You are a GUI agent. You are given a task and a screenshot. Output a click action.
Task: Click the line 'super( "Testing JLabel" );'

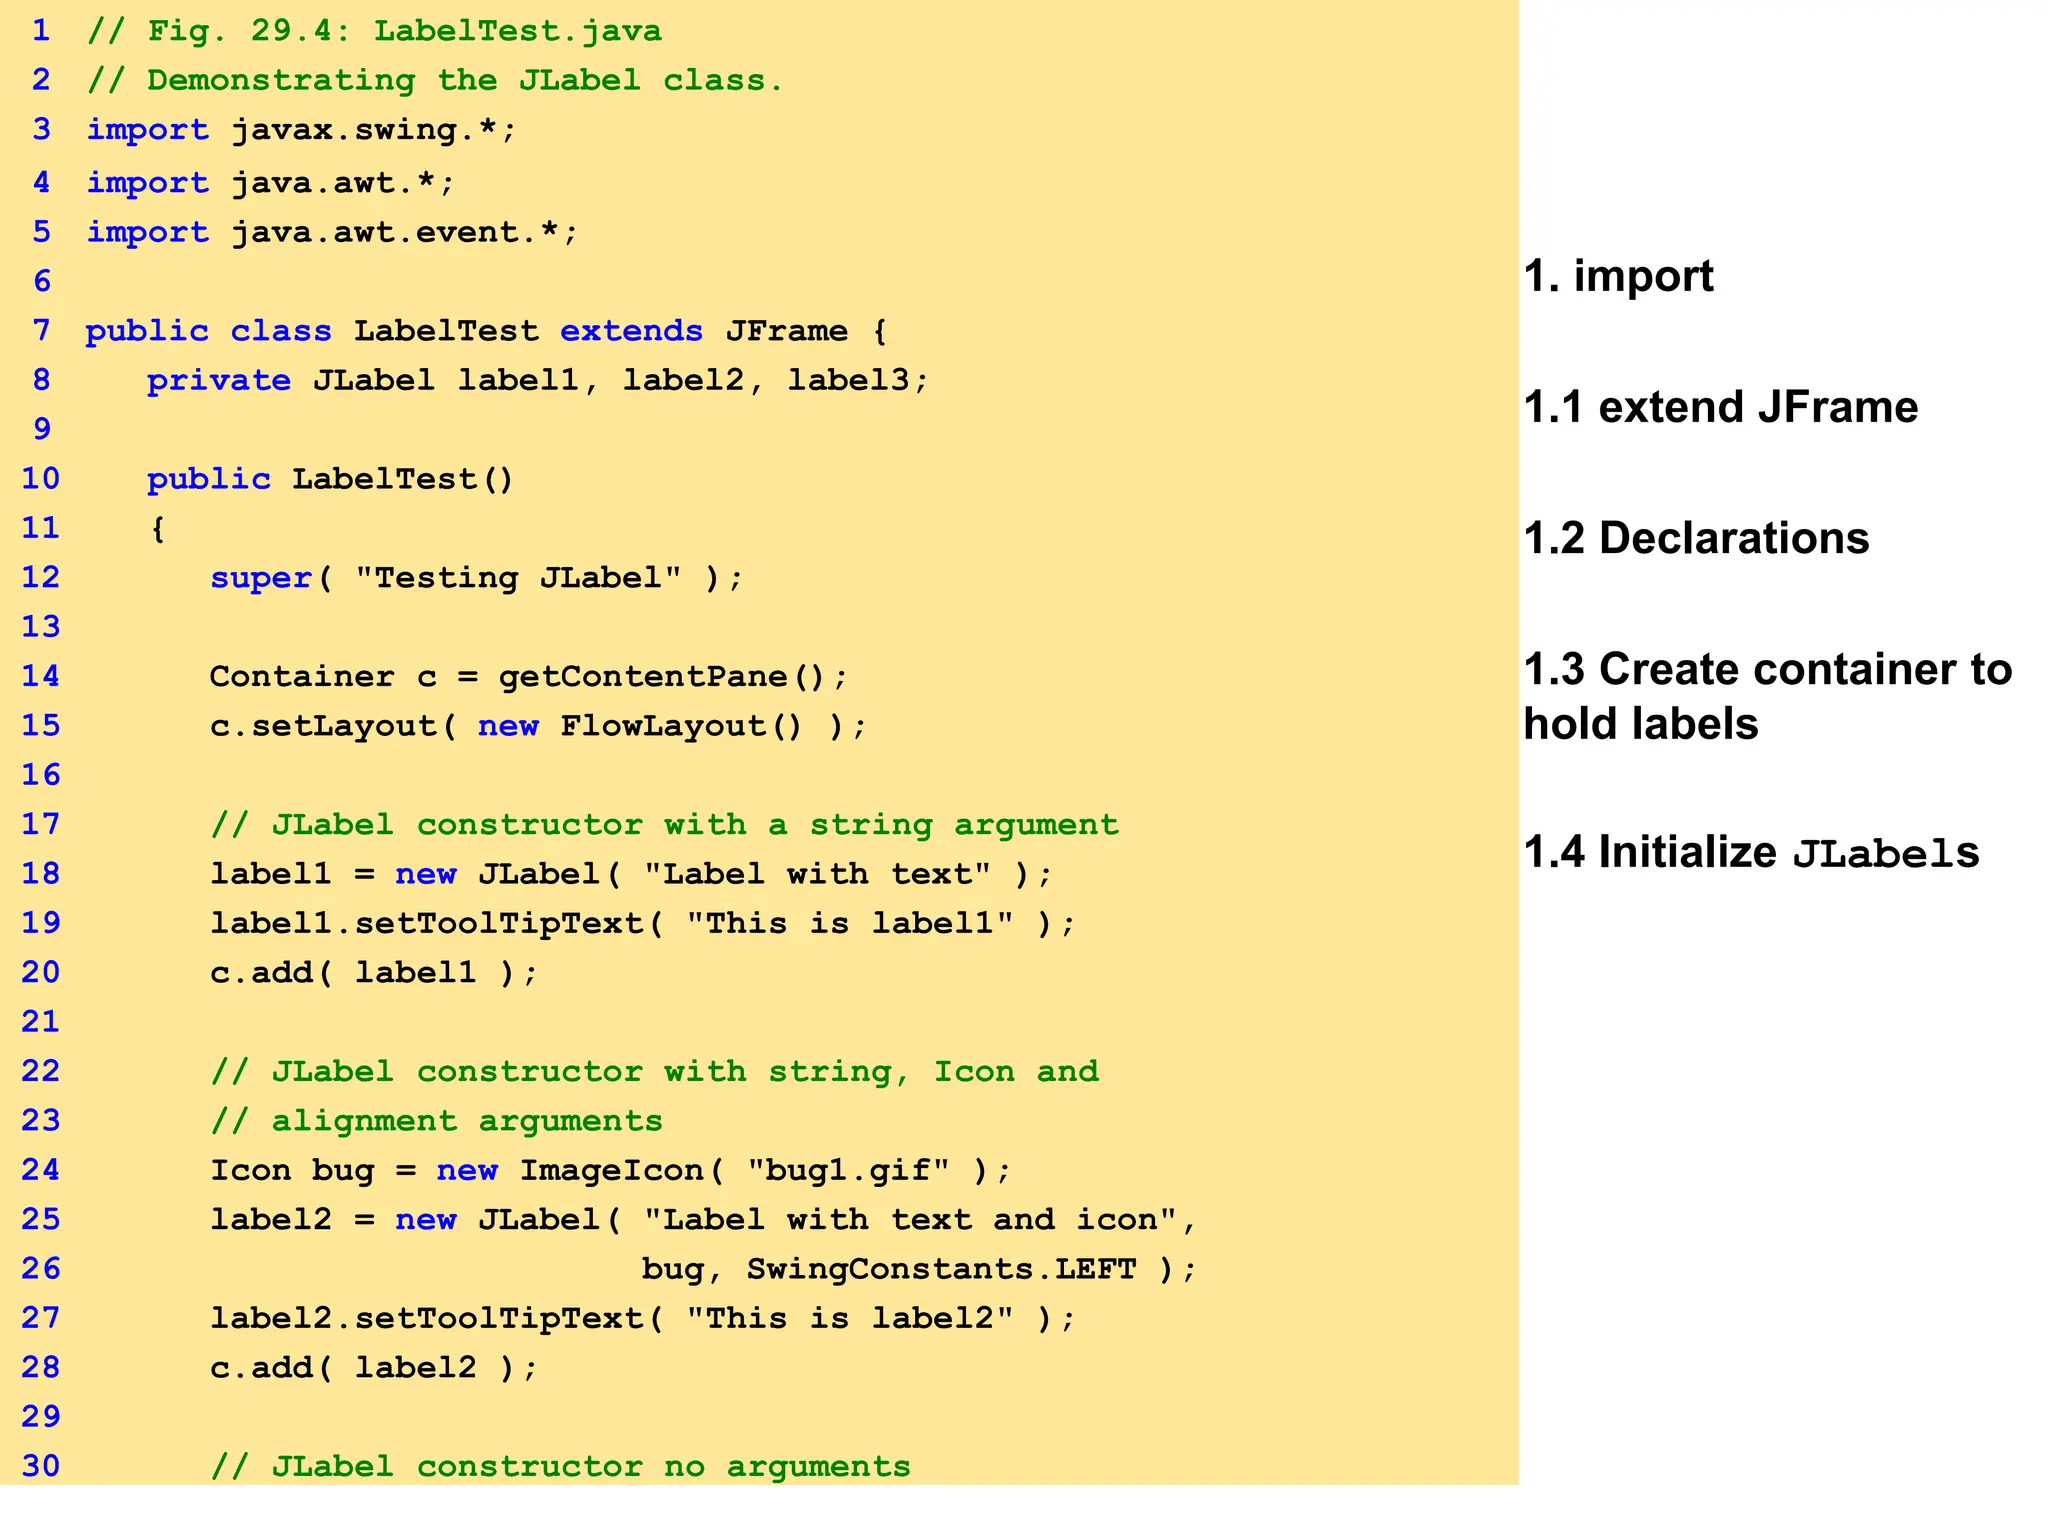click(477, 578)
